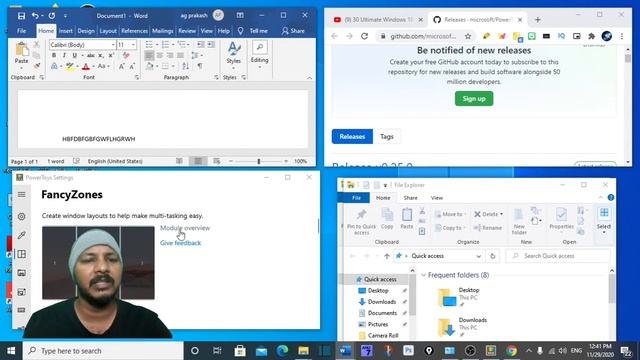Reload the Chrome page
Image resolution: width=640 pixels, height=360 pixels.
tap(364, 36)
